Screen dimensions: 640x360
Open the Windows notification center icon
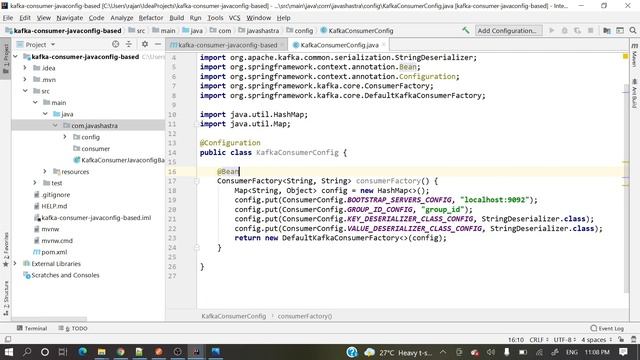coord(623,352)
